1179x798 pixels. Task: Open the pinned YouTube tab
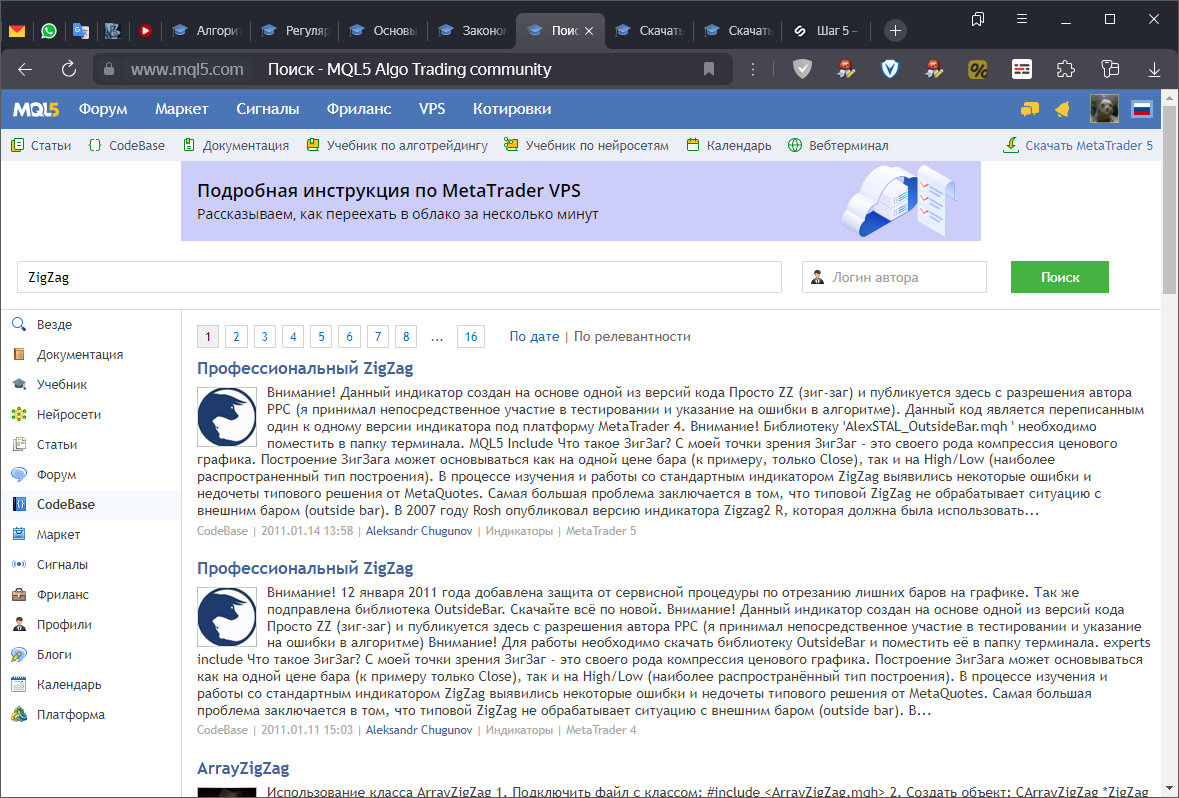click(x=145, y=31)
